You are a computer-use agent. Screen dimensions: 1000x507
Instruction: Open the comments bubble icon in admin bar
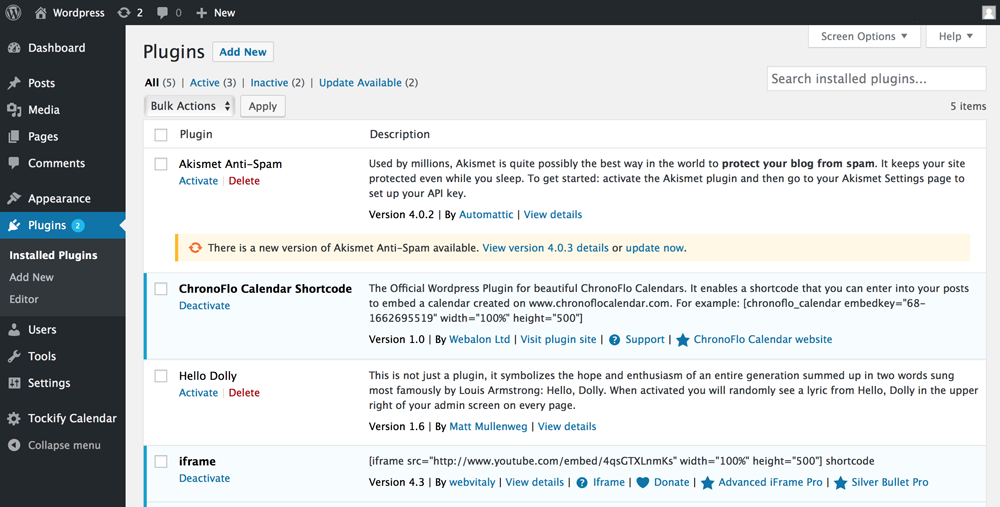(x=163, y=13)
